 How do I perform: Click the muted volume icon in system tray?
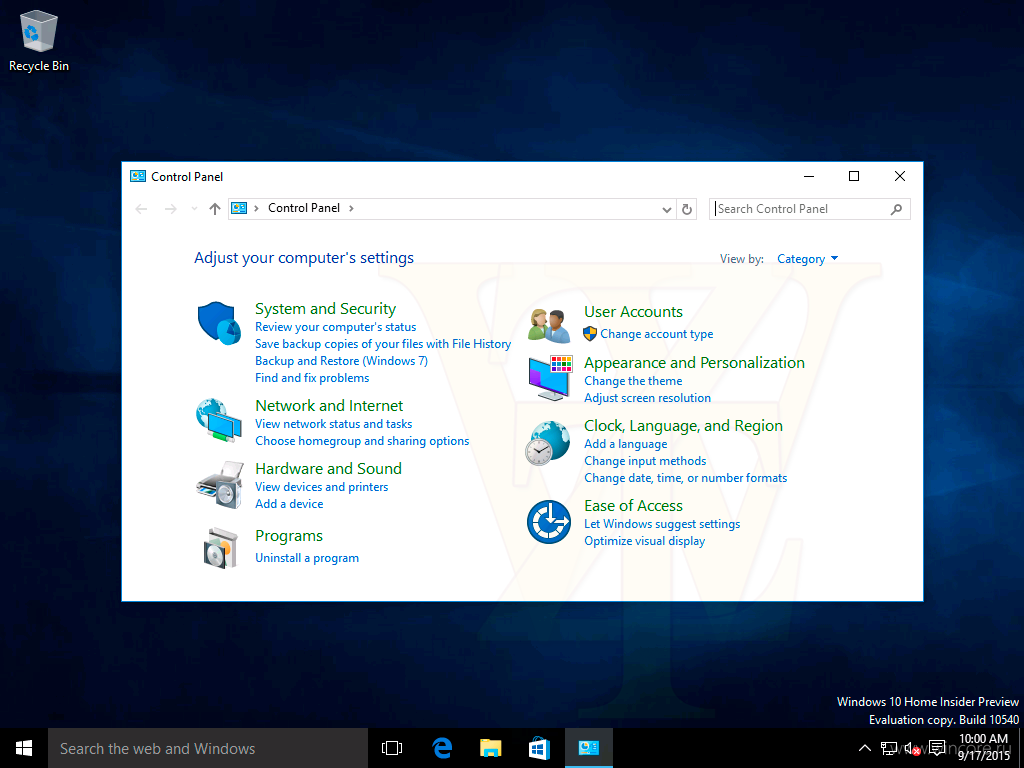point(913,748)
